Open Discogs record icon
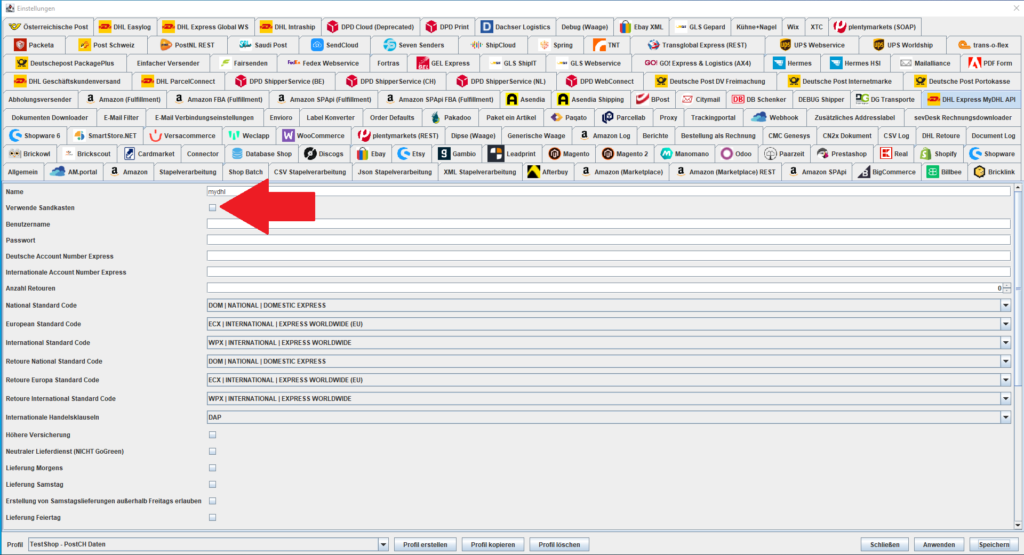 pos(310,153)
